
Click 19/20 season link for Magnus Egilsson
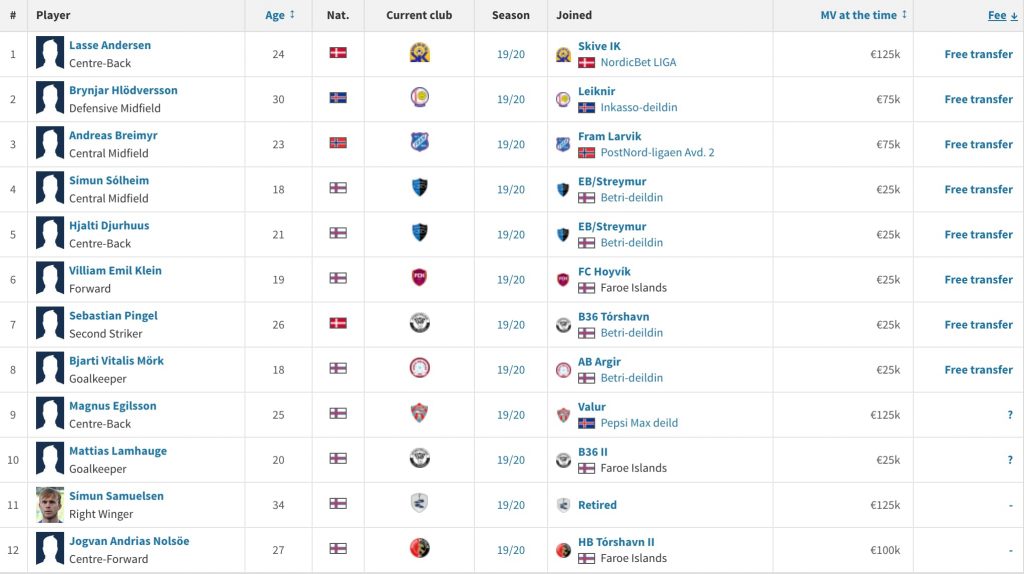pos(511,415)
